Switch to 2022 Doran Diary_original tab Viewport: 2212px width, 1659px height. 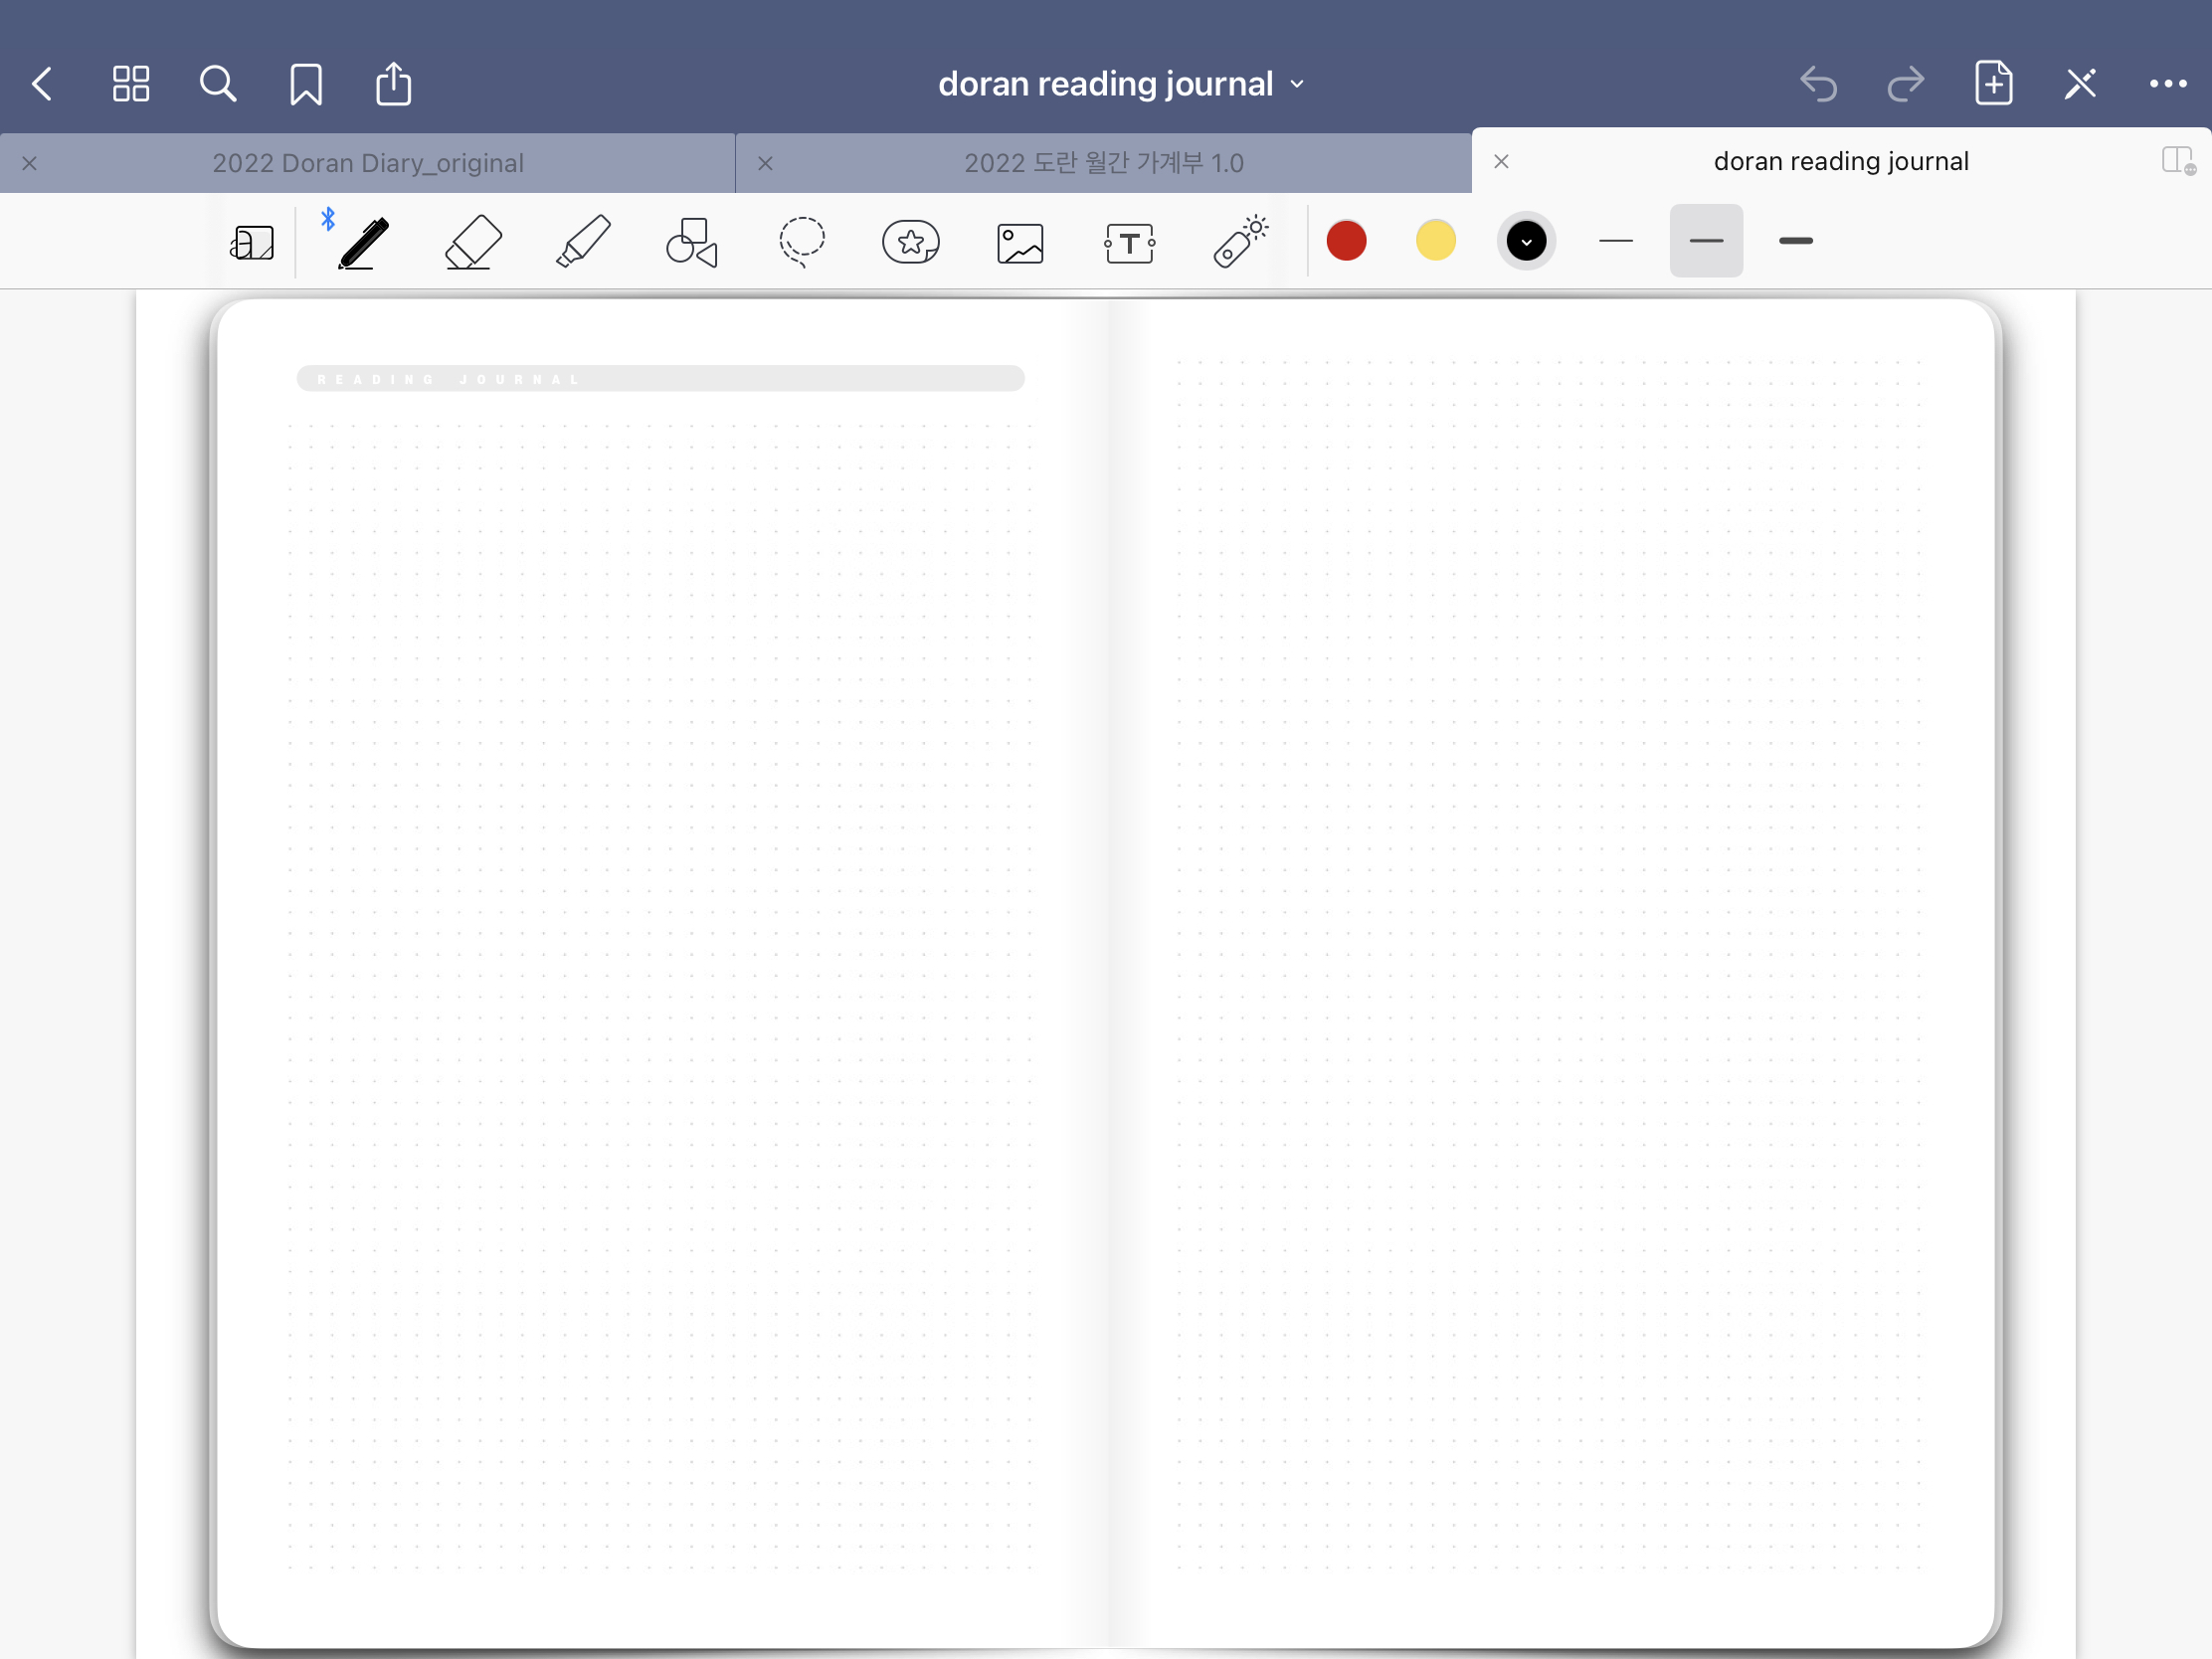coord(368,163)
